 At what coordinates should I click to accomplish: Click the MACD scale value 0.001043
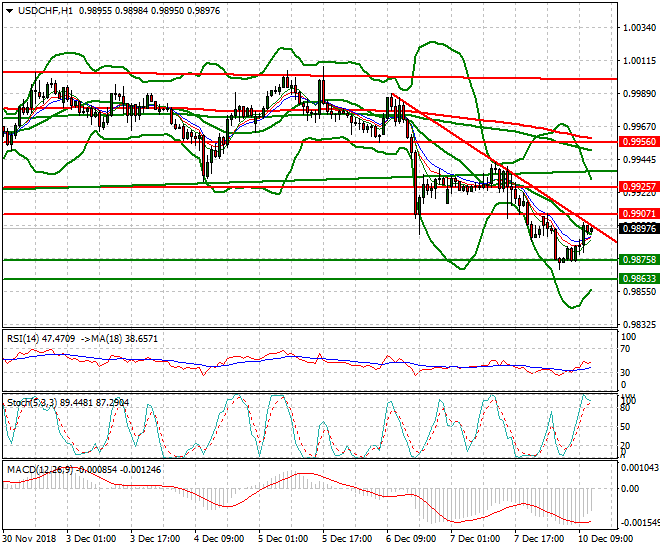[639, 468]
